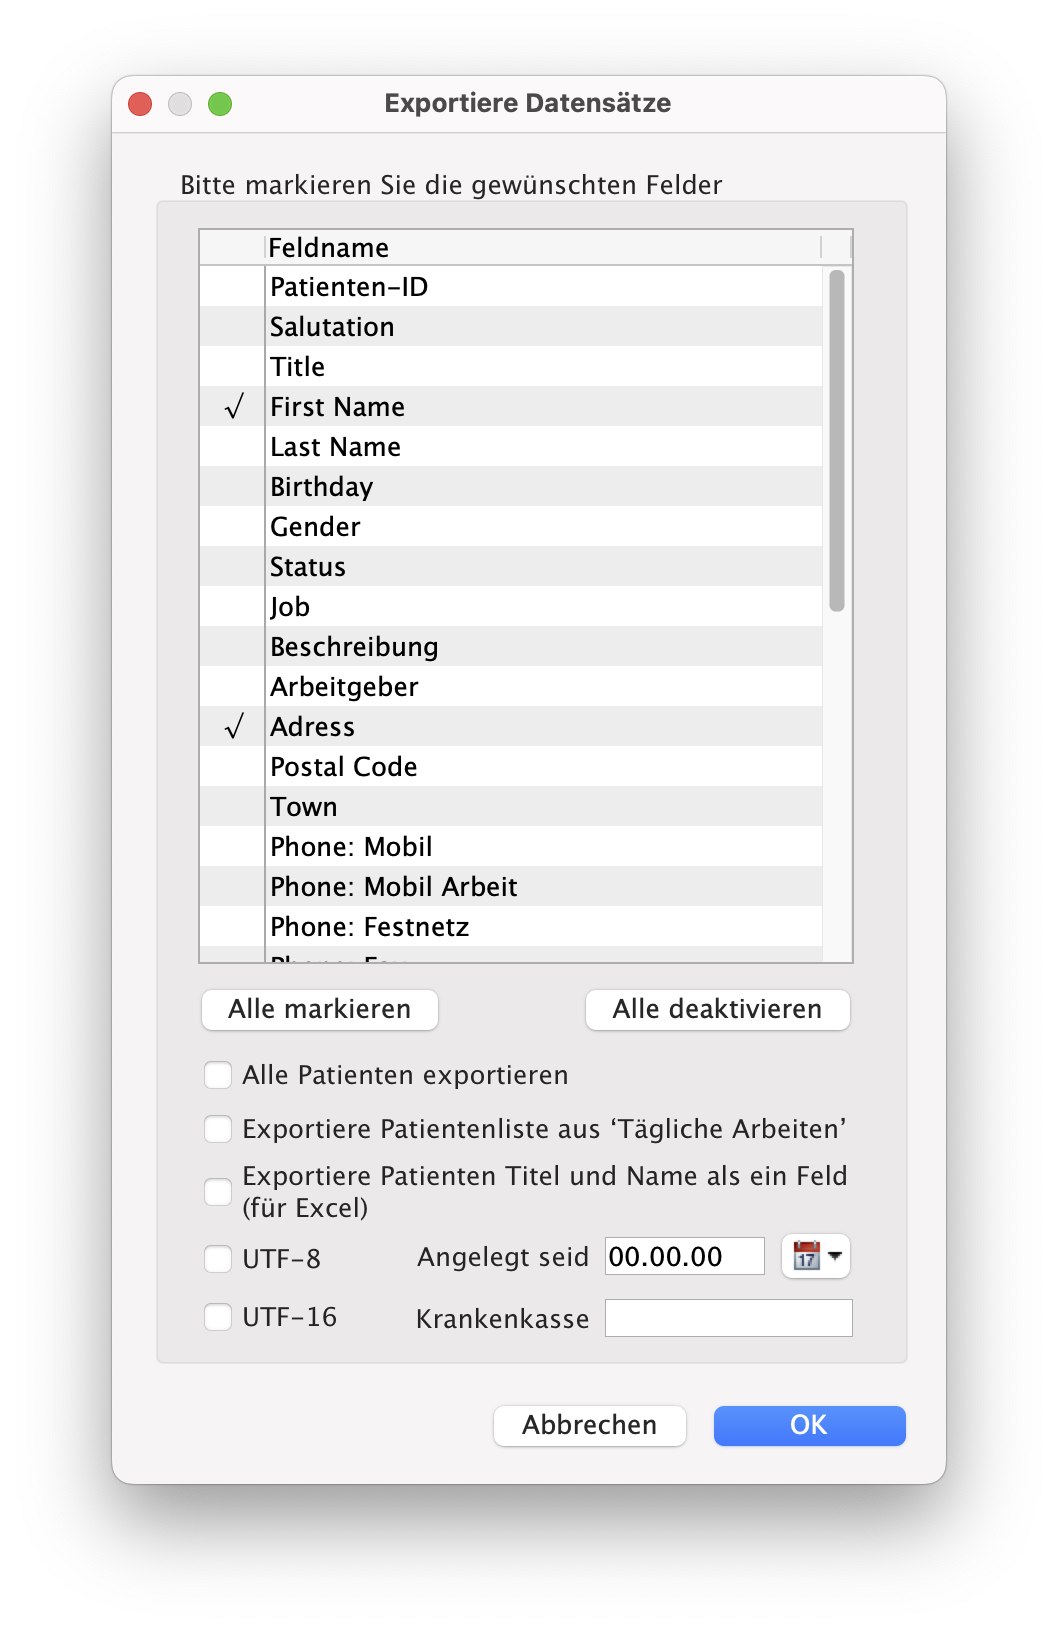Enable Alle Patienten exportieren checkbox

[x=218, y=1075]
